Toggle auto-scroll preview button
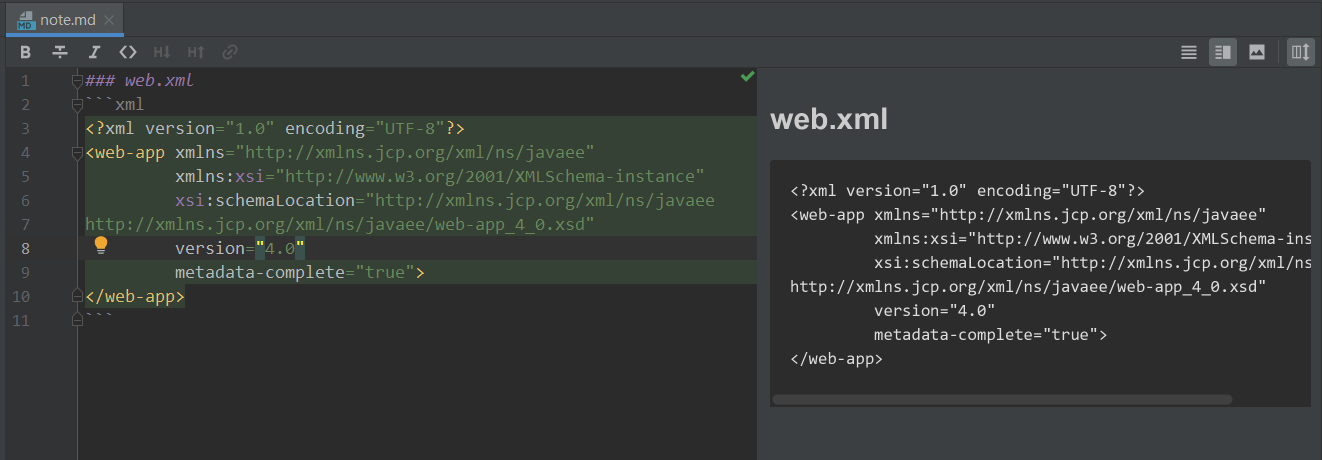 point(1300,52)
